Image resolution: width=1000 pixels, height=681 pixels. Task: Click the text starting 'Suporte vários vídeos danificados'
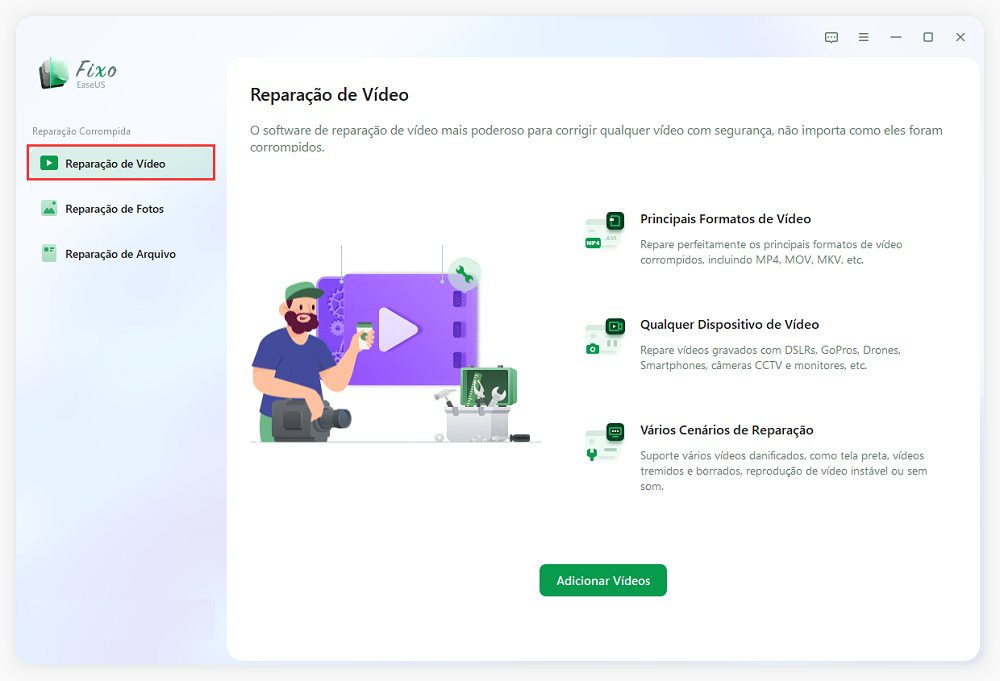coord(784,471)
